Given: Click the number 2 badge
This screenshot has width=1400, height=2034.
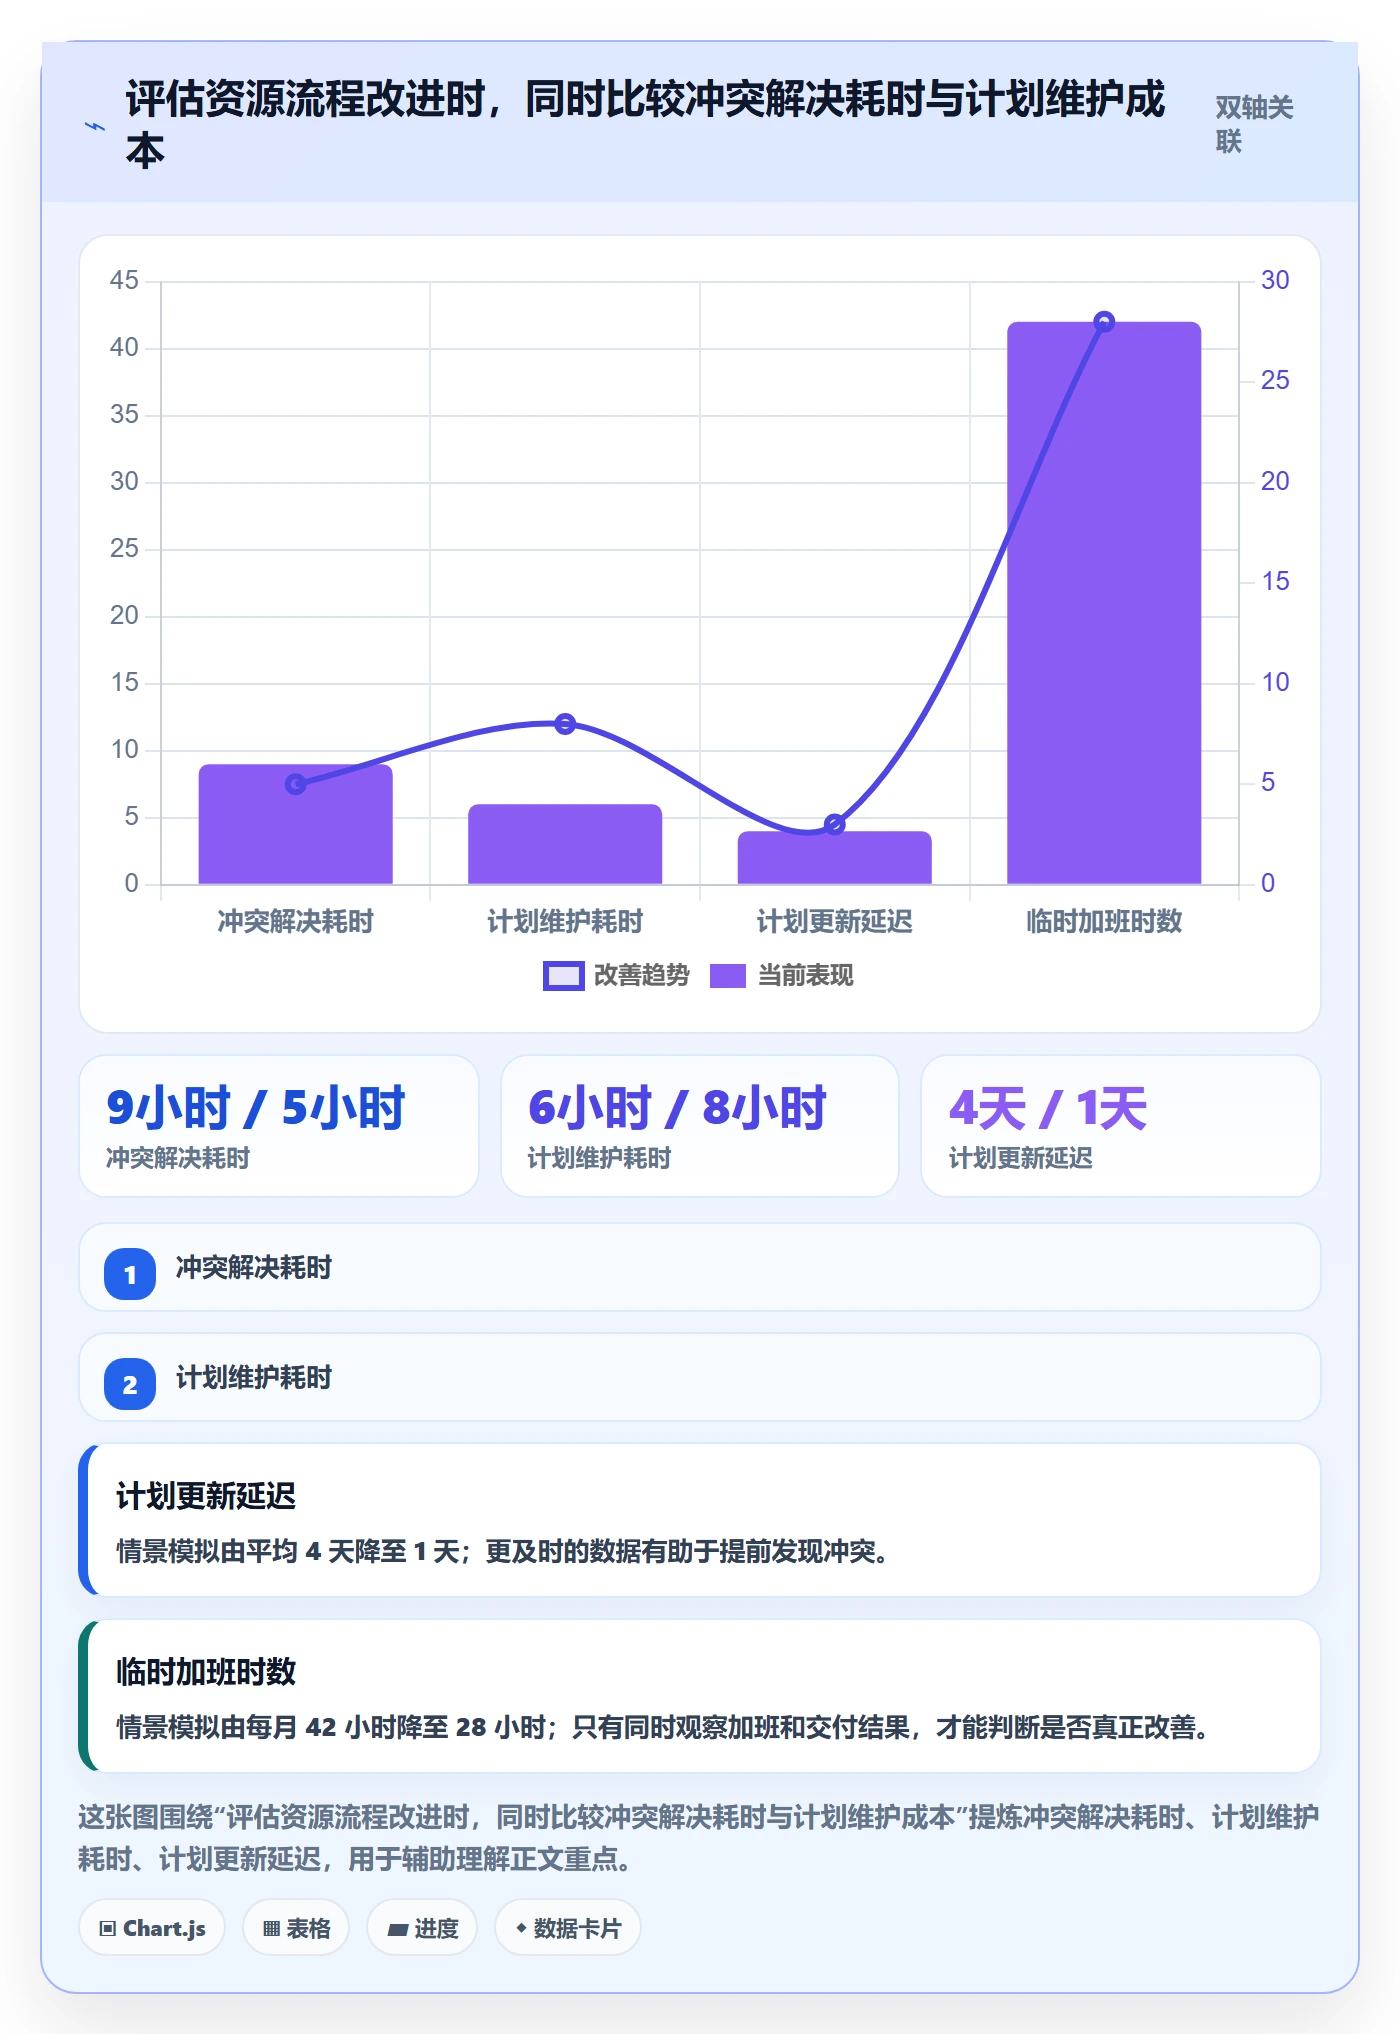Looking at the screenshot, I should [130, 1384].
